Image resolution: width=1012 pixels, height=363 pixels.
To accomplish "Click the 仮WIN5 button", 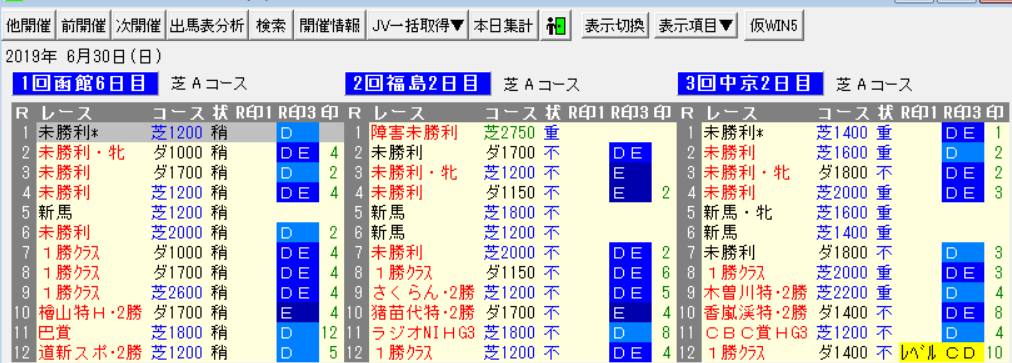I will pos(774,26).
